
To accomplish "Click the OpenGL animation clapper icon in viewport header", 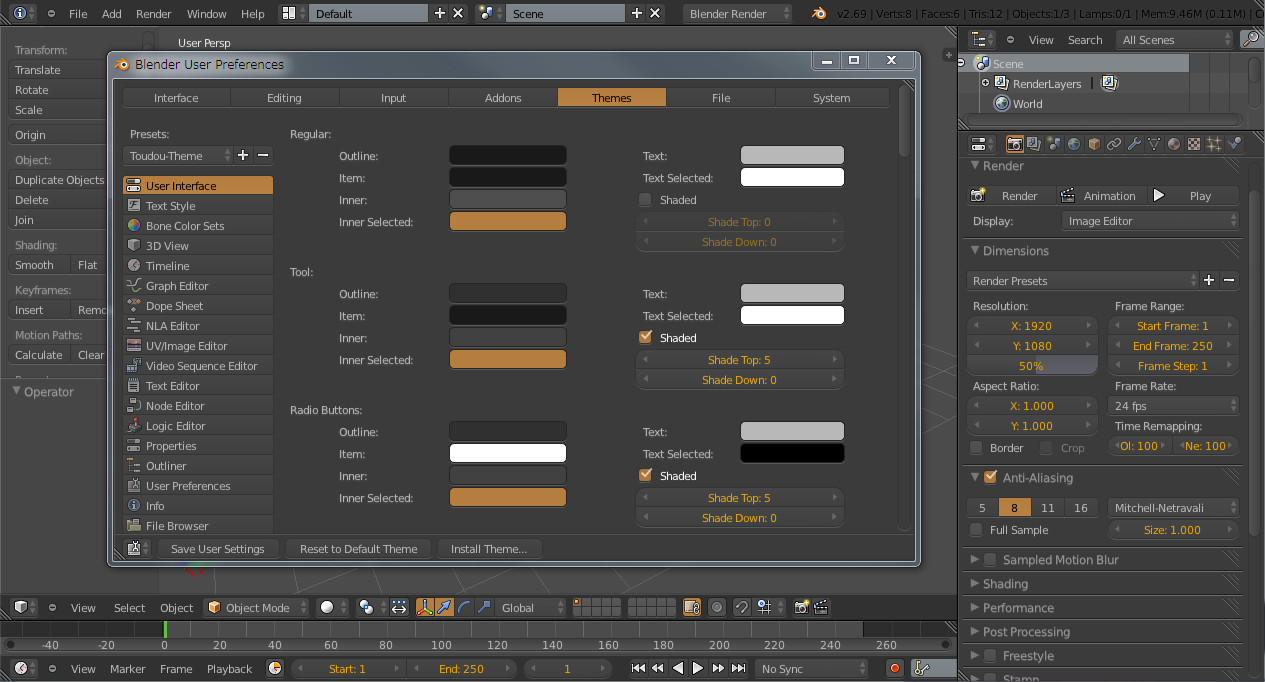I will (x=821, y=607).
